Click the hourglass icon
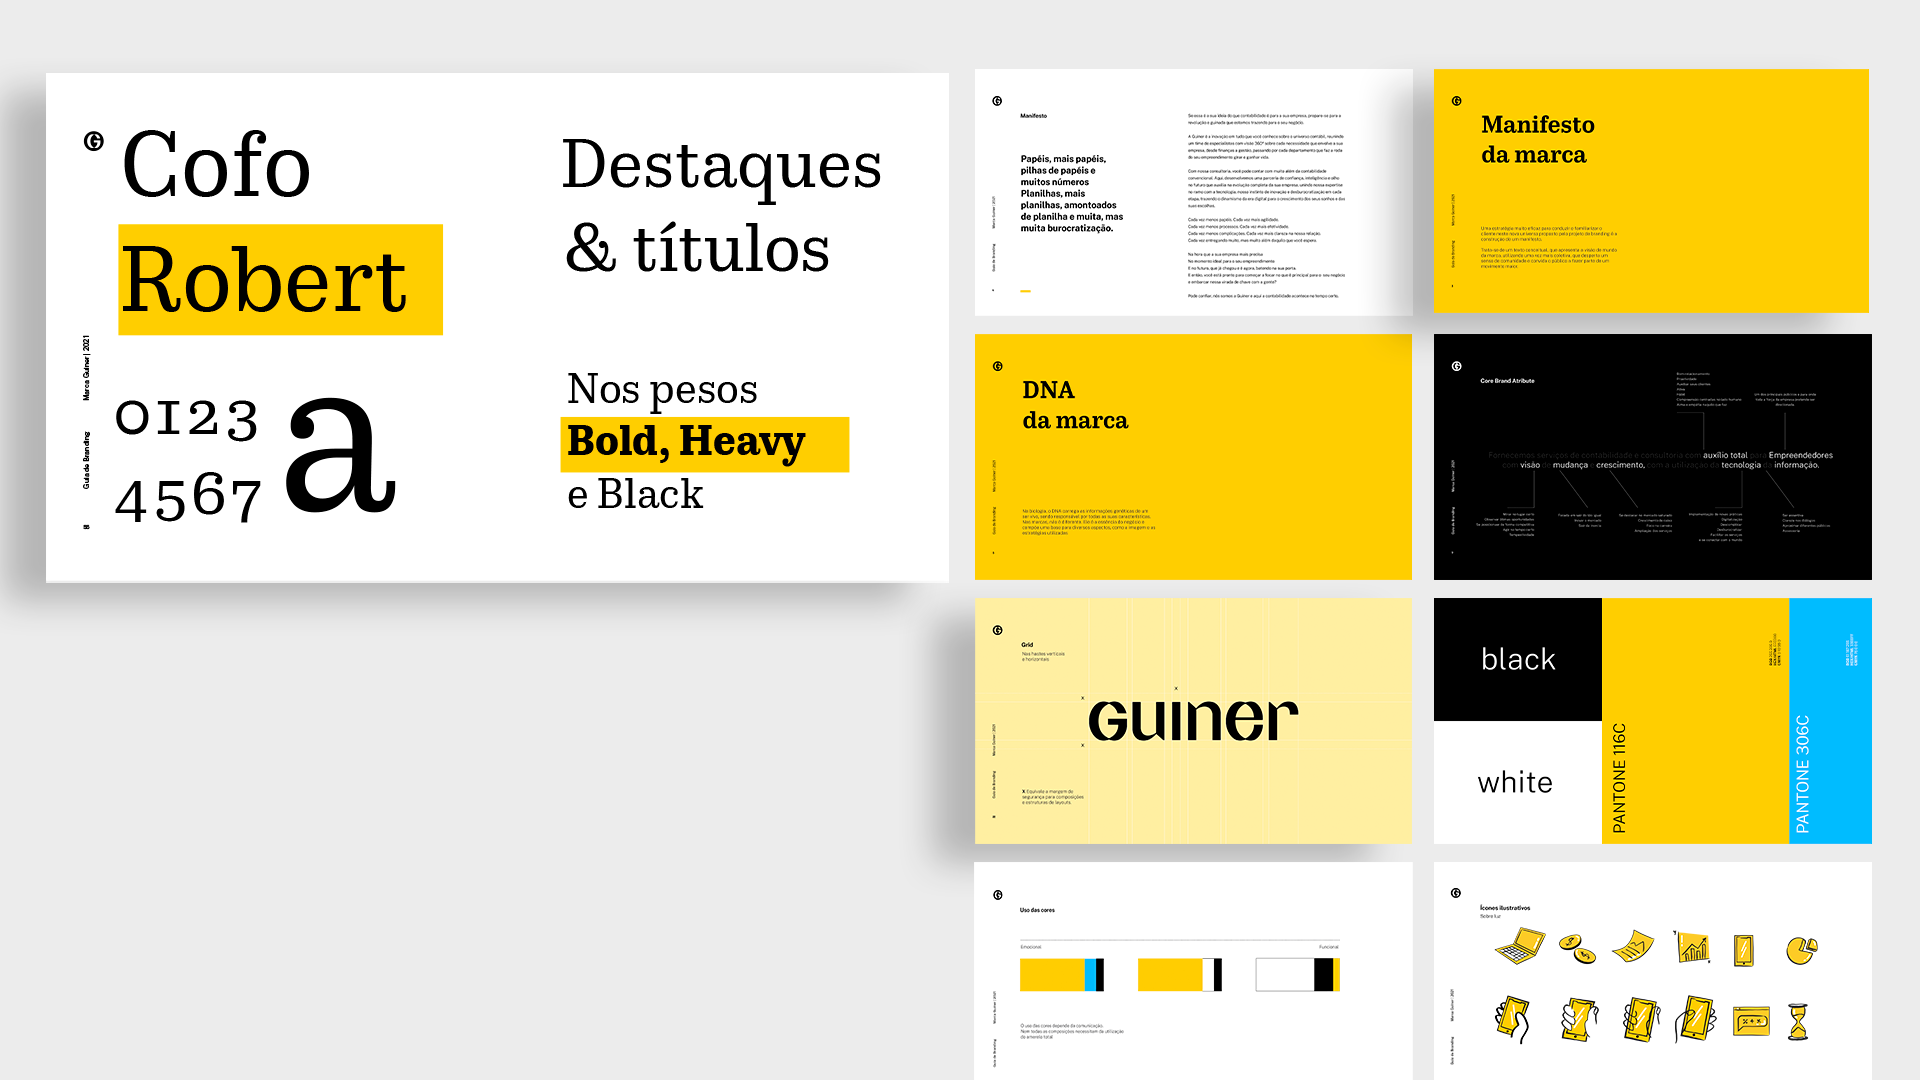 point(1798,1022)
